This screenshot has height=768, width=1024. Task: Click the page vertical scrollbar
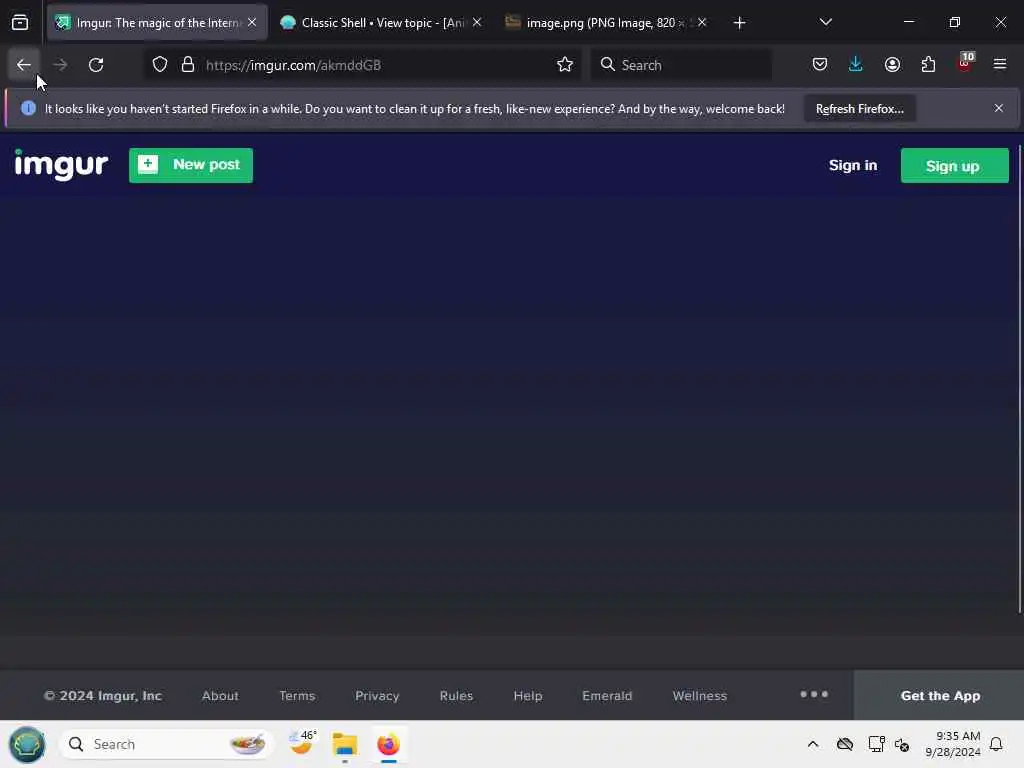pyautogui.click(x=1019, y=379)
